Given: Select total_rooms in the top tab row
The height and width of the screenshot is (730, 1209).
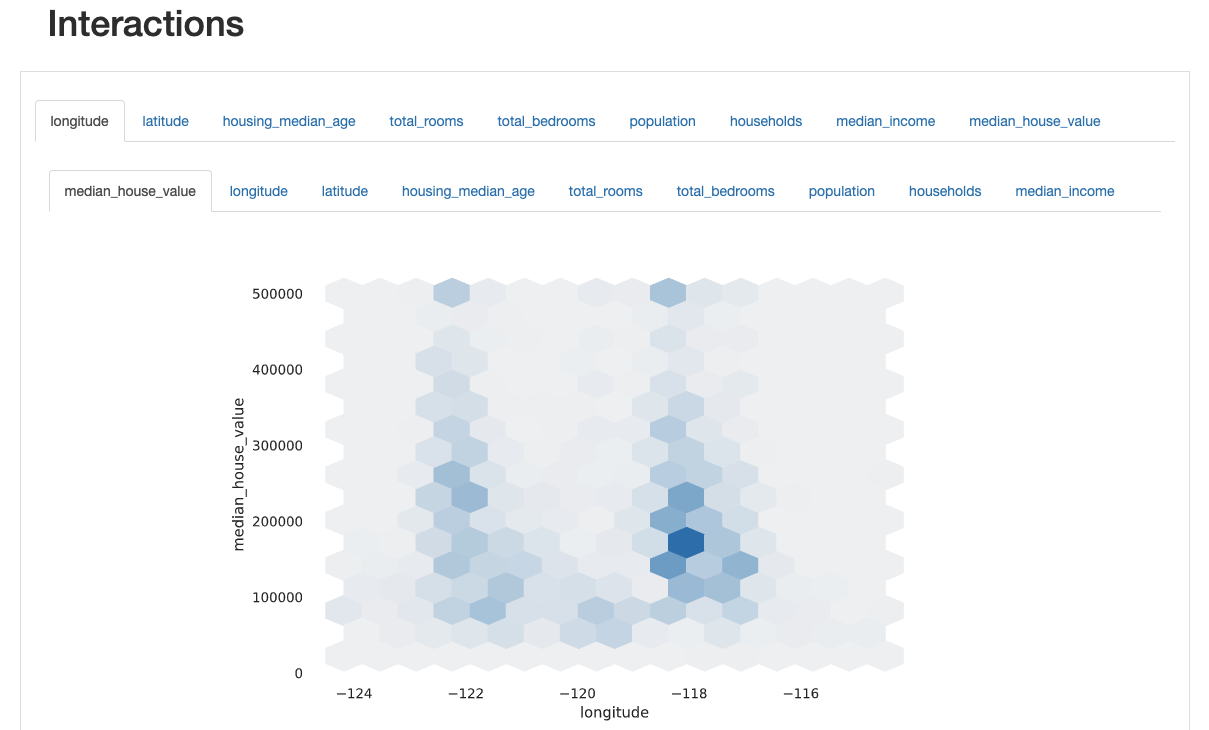Looking at the screenshot, I should 426,121.
